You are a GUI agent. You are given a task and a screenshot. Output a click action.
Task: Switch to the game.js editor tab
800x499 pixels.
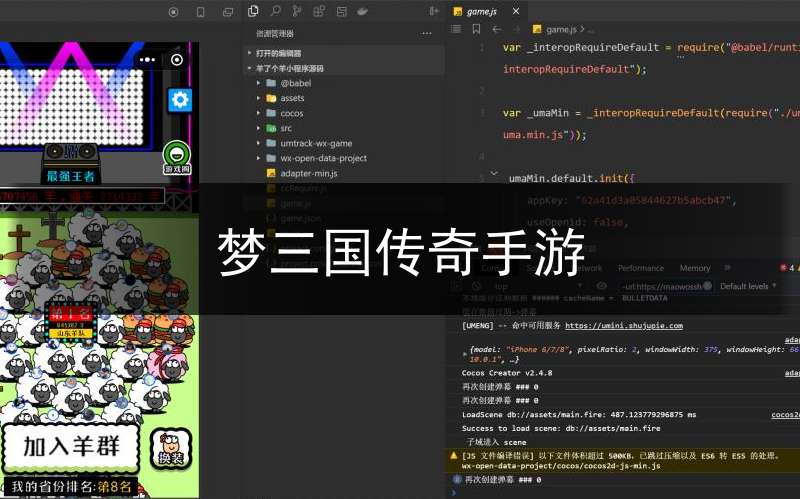click(481, 11)
